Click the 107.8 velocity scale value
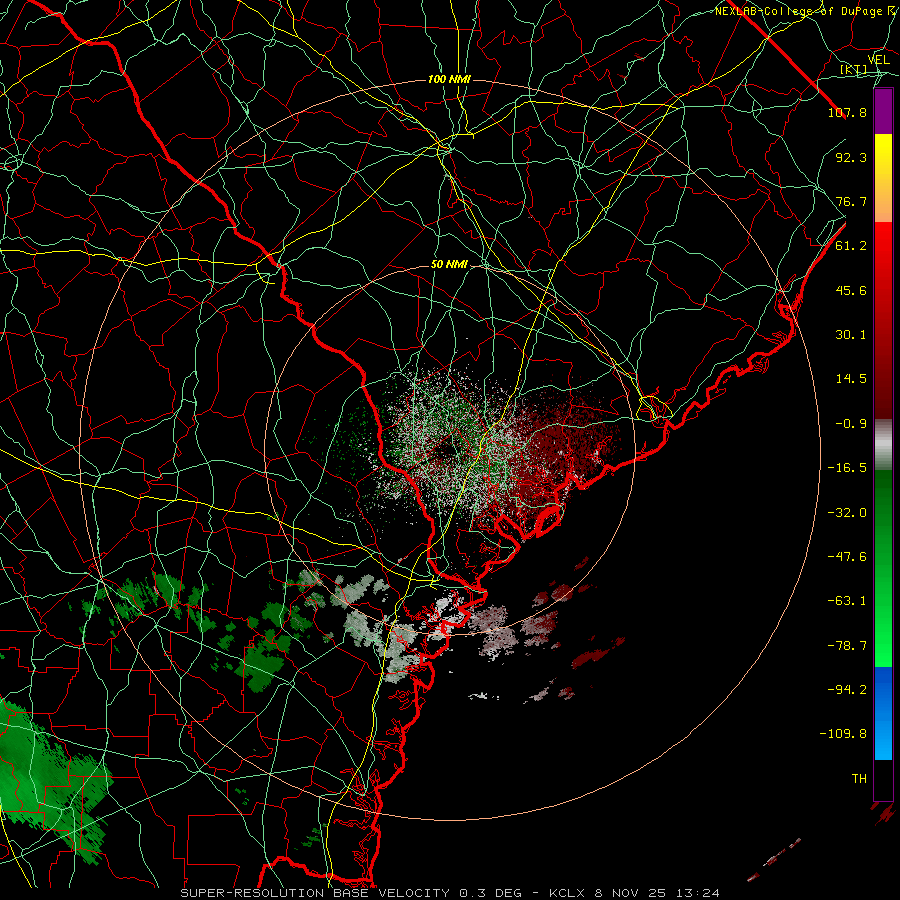 click(847, 112)
